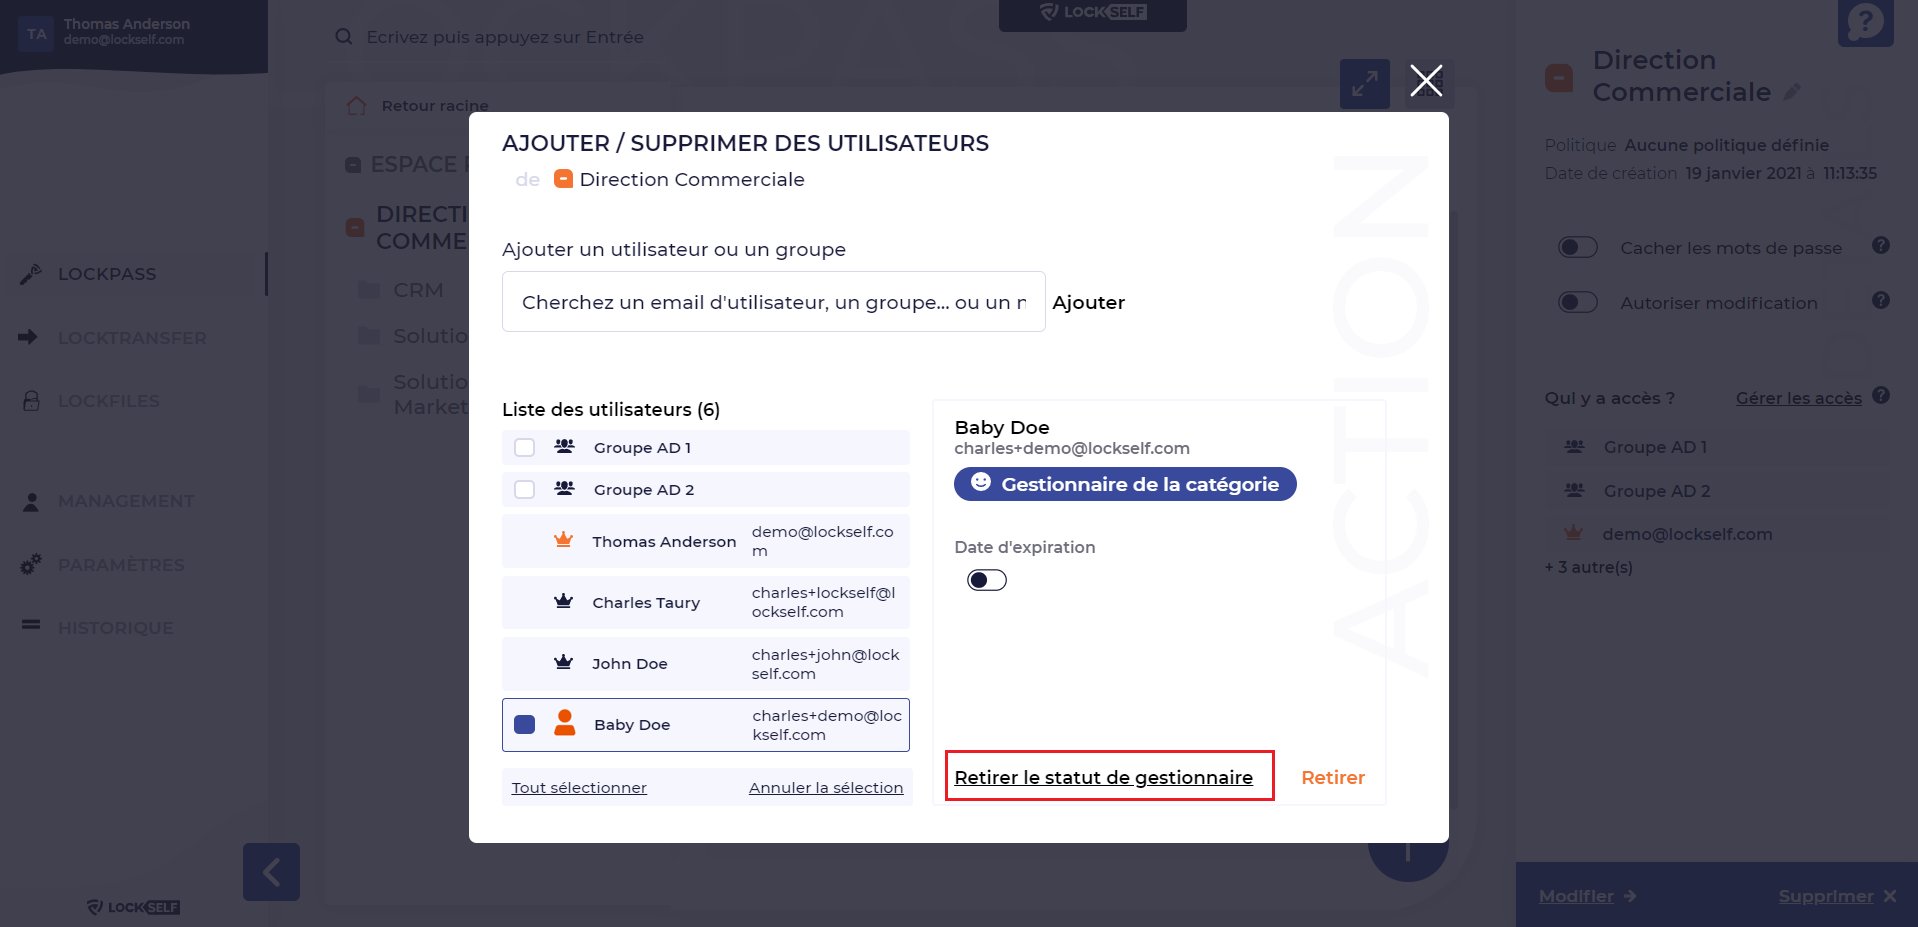Click the back arrow collapse button
Viewport: 1918px width, 927px height.
tap(271, 872)
